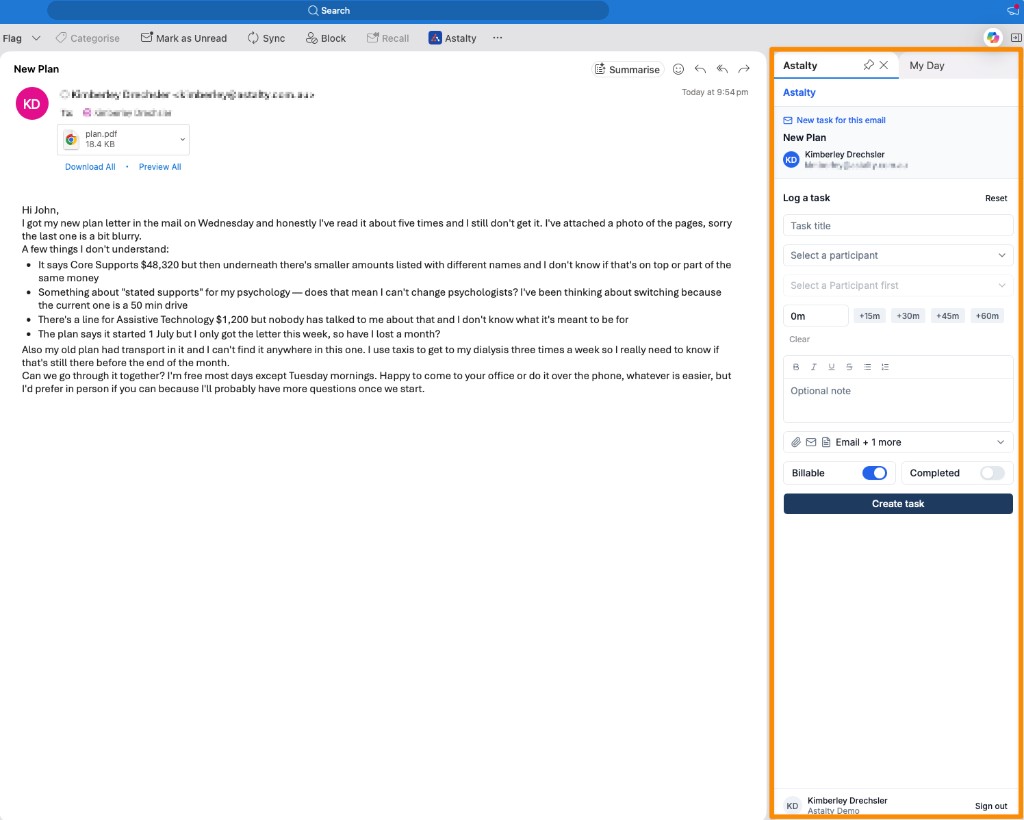Close the Astalty pane tab
The height and width of the screenshot is (820, 1024).
click(884, 65)
